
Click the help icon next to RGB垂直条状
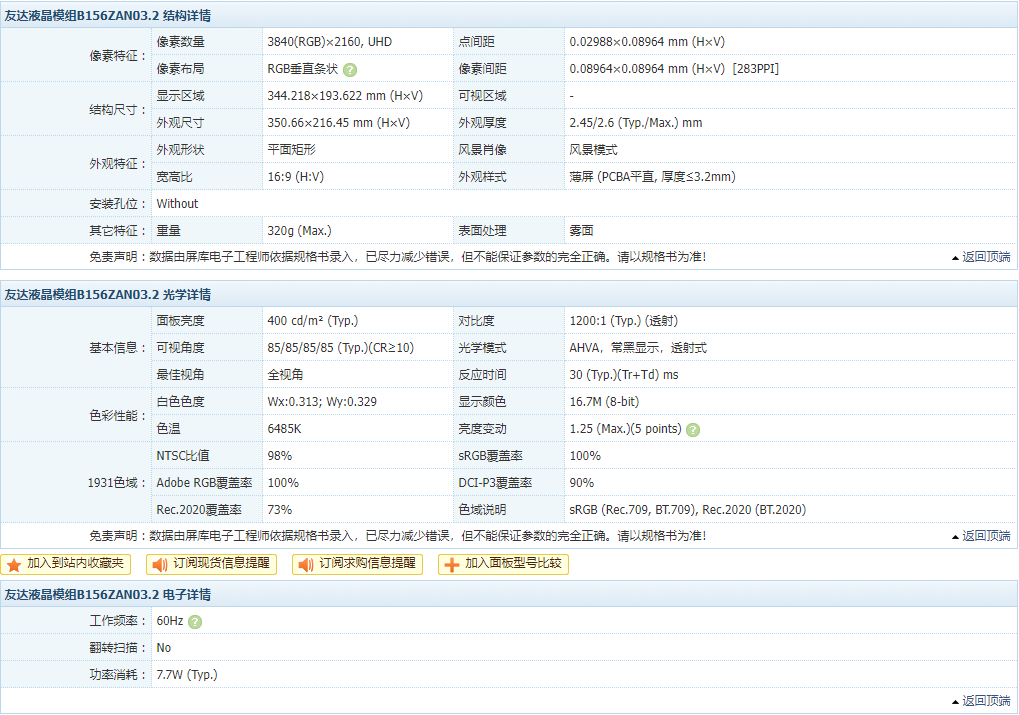350,70
